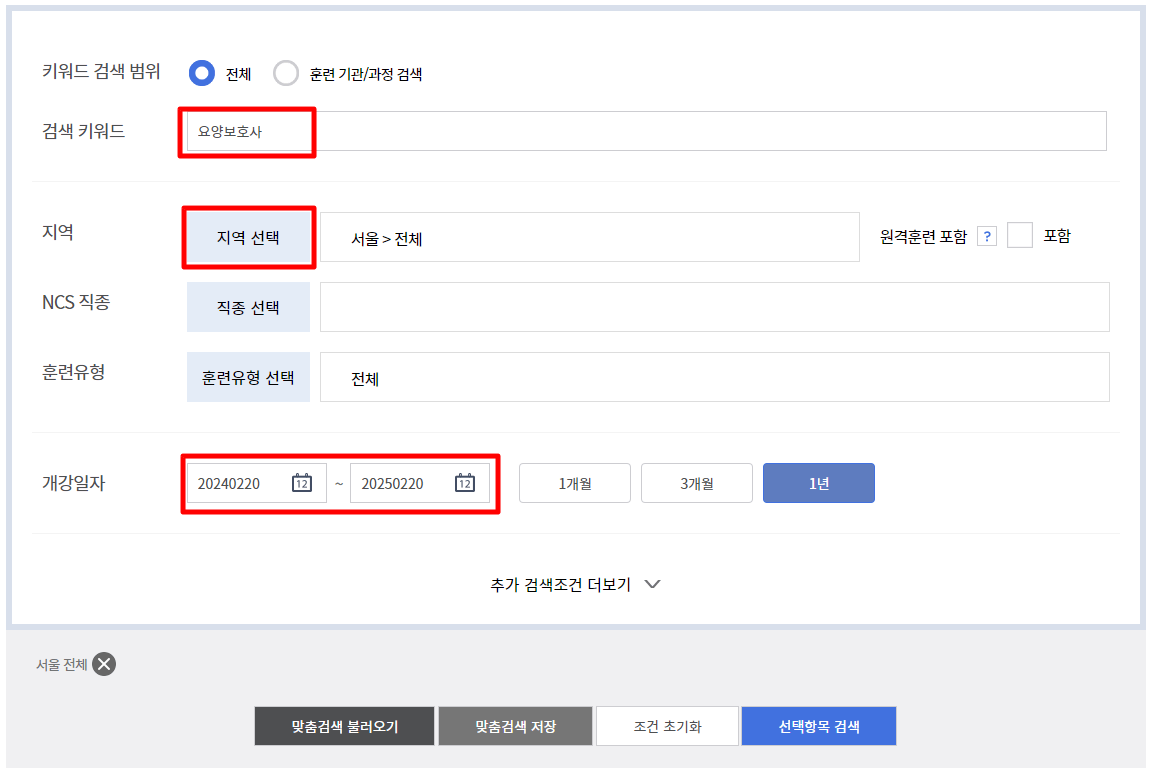
Task: Open the 지역 선택 region picker
Action: click(x=248, y=236)
